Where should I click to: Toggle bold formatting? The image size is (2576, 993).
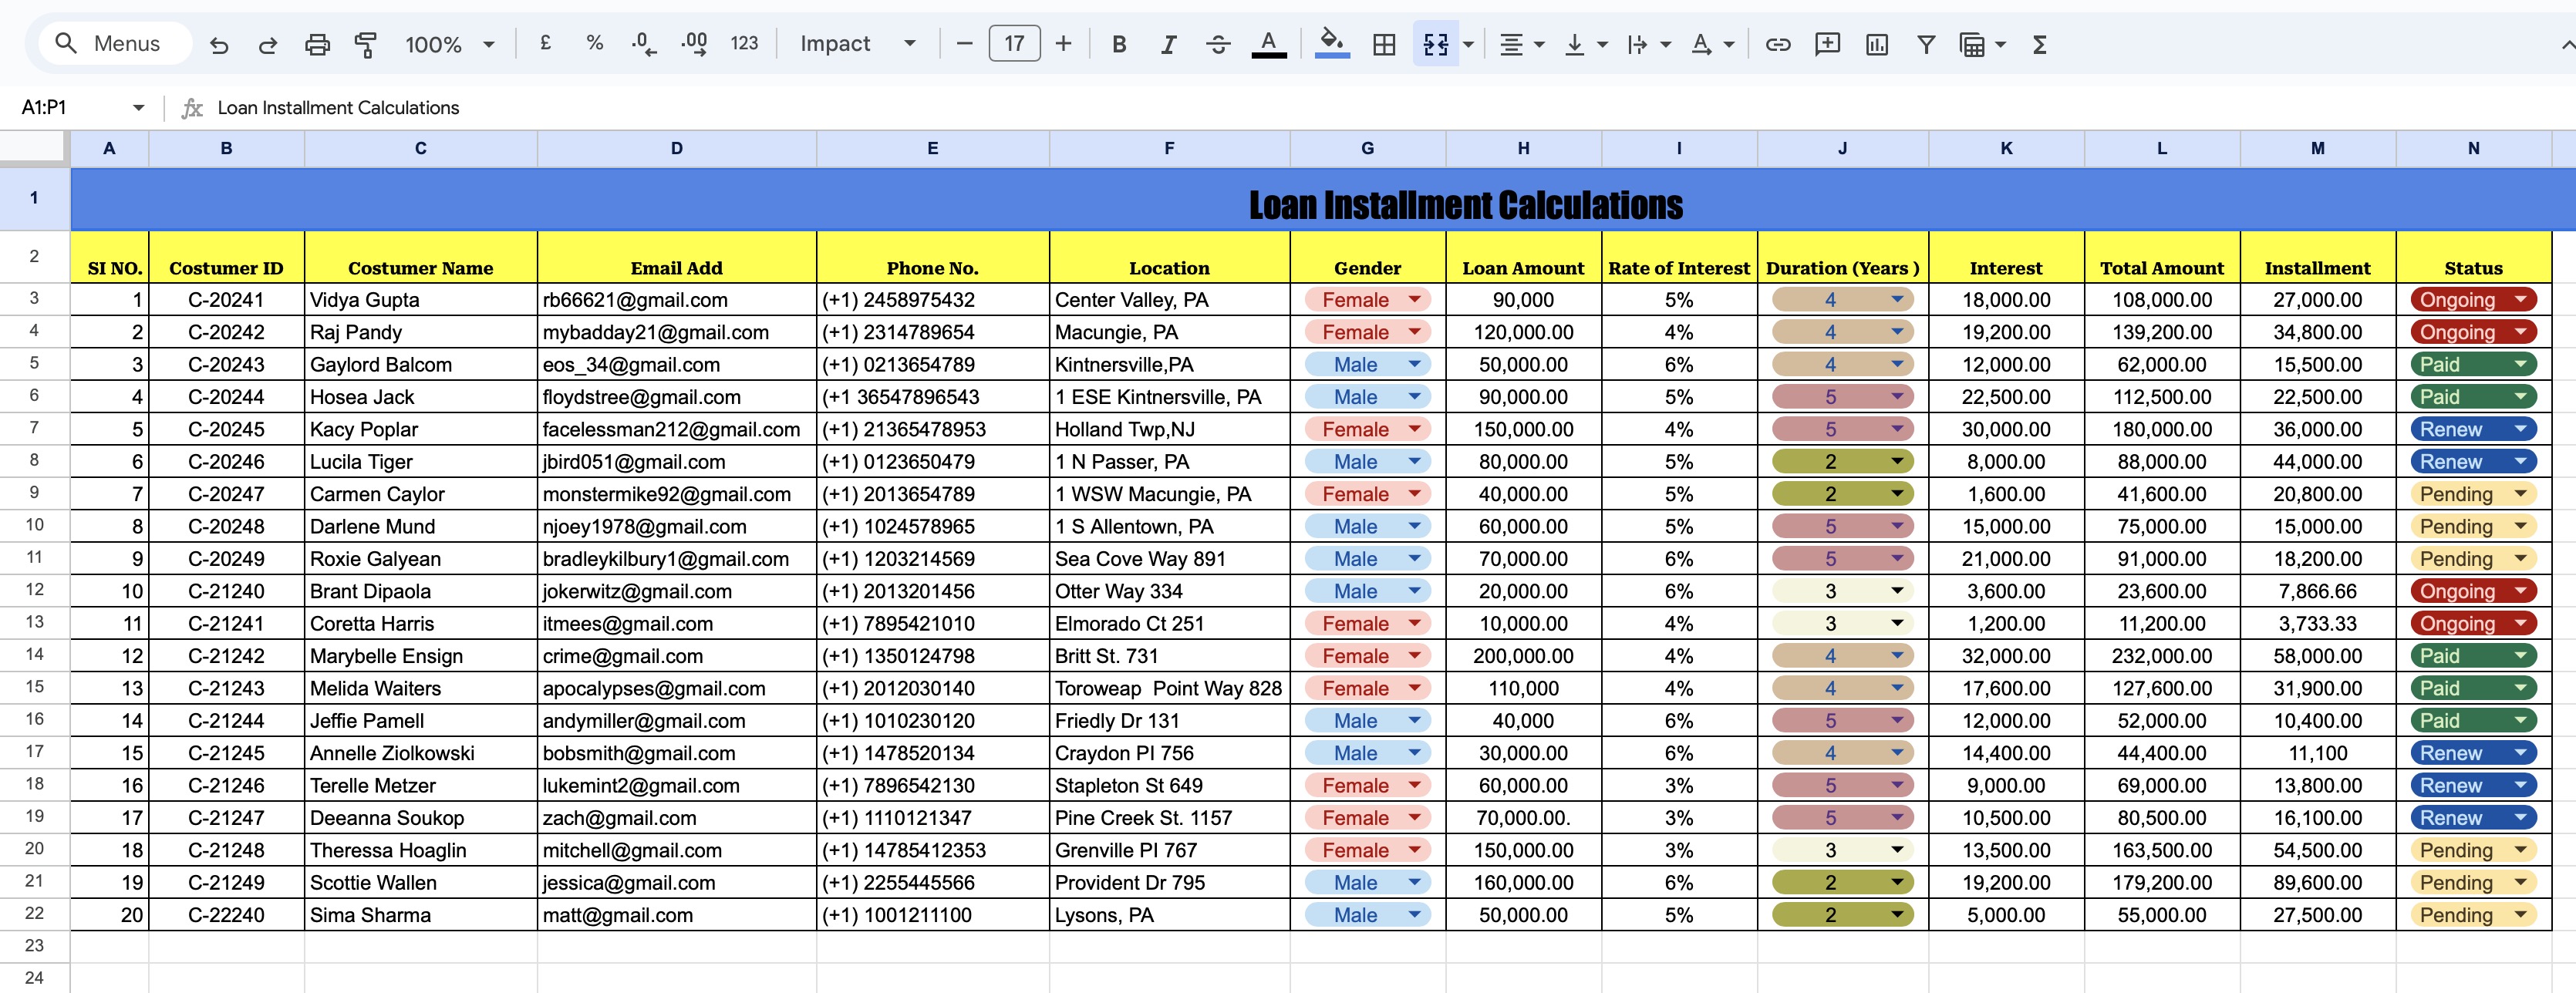point(1119,44)
